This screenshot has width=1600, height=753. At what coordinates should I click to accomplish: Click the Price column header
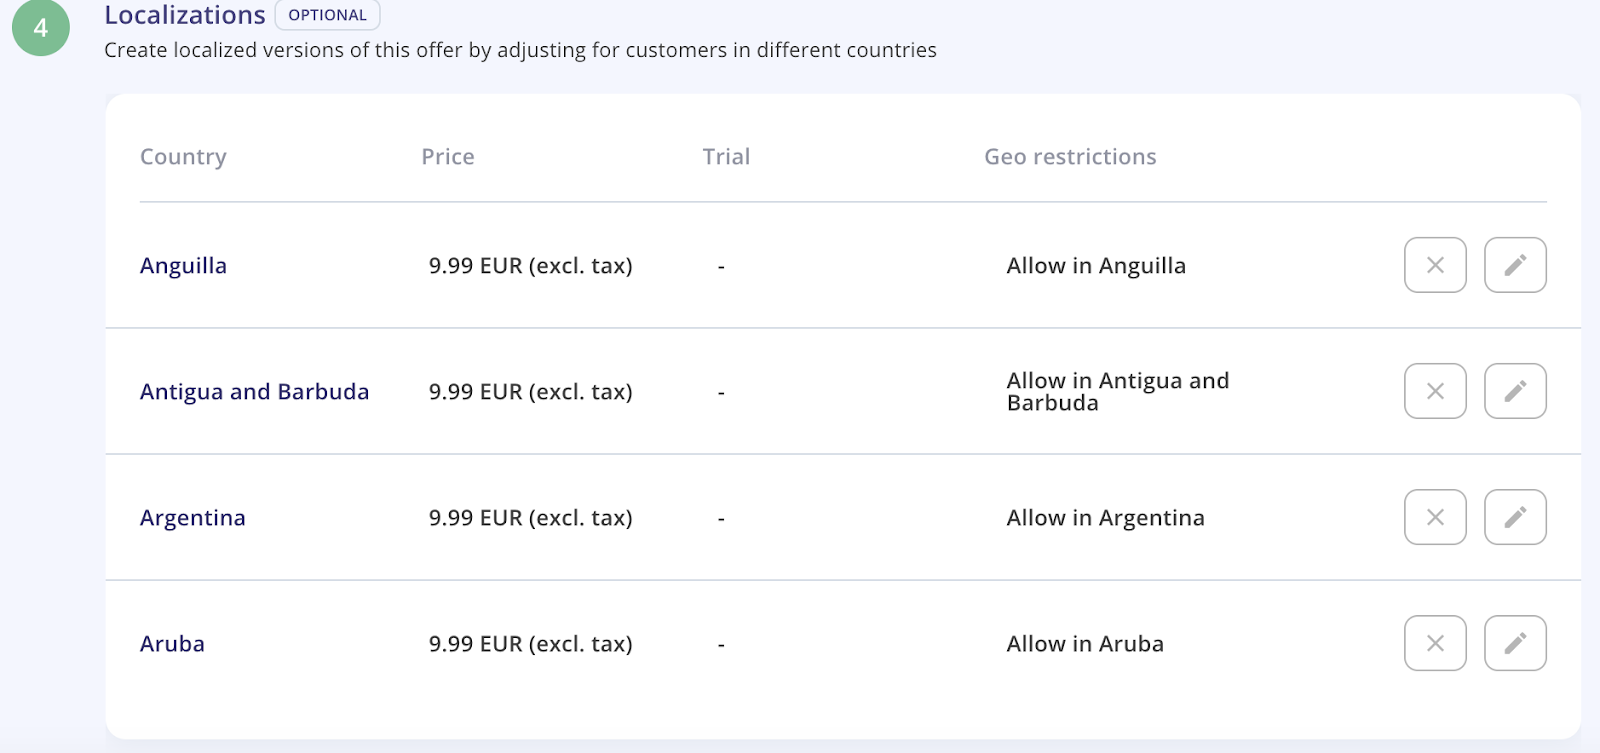[x=447, y=157]
